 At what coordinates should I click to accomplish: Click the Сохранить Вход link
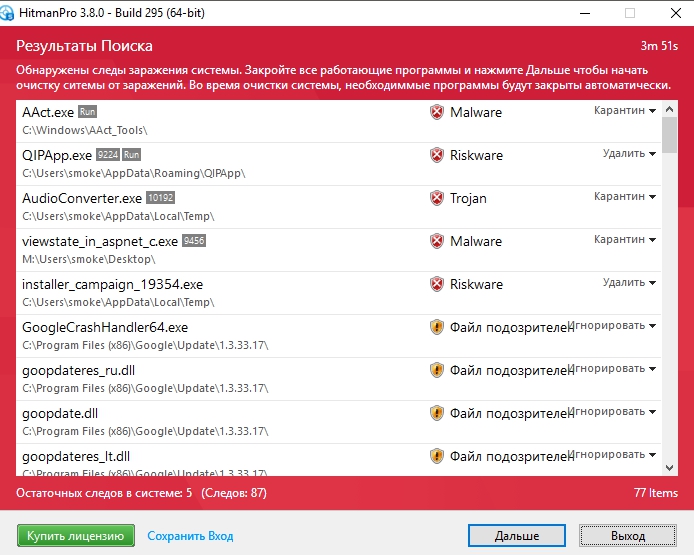tap(190, 536)
